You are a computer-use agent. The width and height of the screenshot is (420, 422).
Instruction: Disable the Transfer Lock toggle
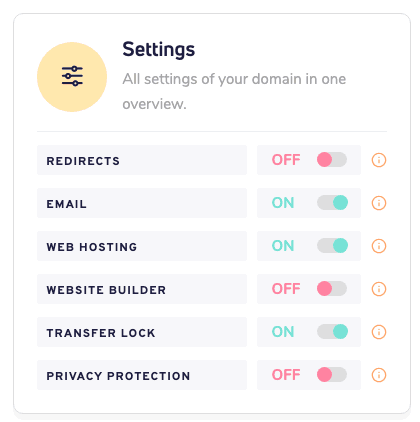point(332,332)
